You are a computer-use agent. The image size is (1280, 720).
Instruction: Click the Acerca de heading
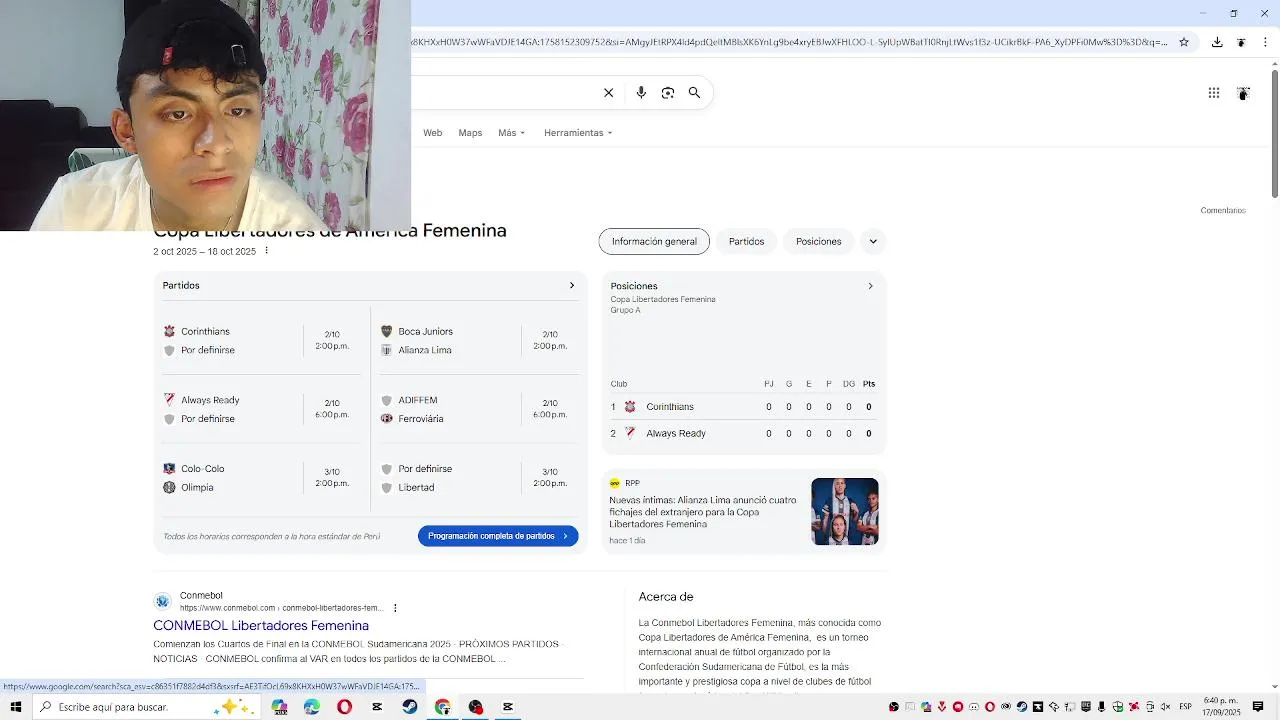(666, 597)
